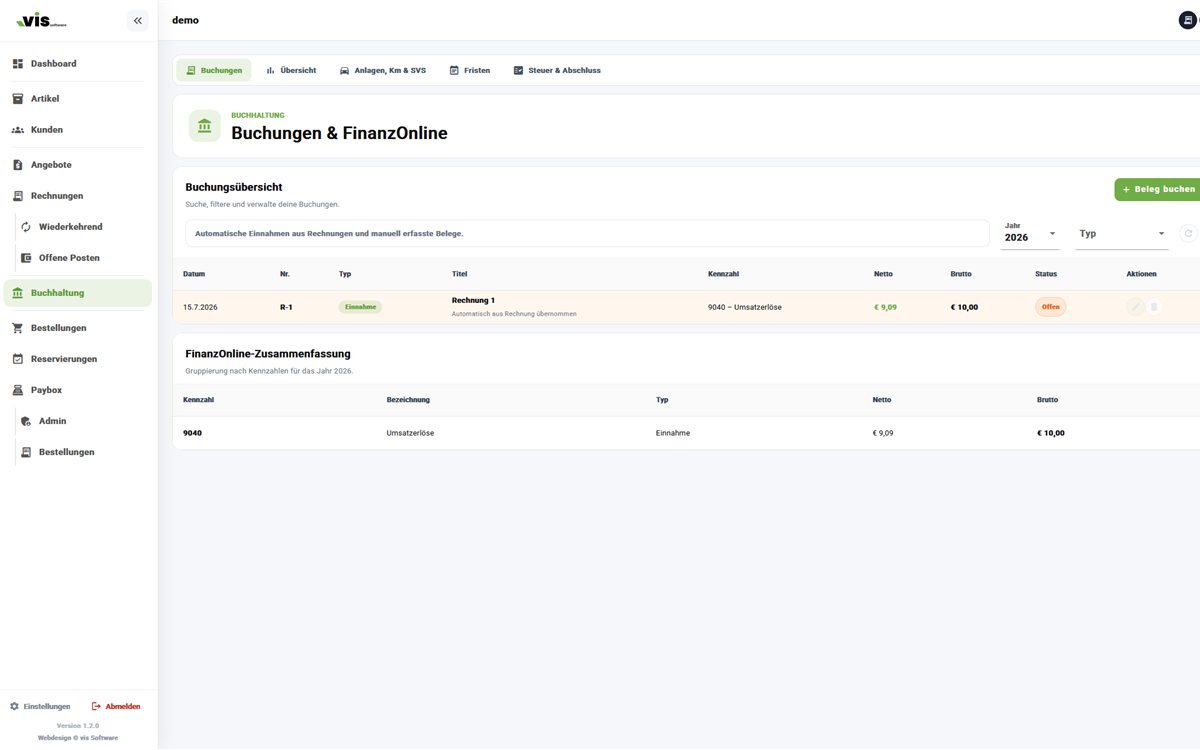Switch to the Übersicht tab
This screenshot has width=1200, height=750.
pos(291,70)
